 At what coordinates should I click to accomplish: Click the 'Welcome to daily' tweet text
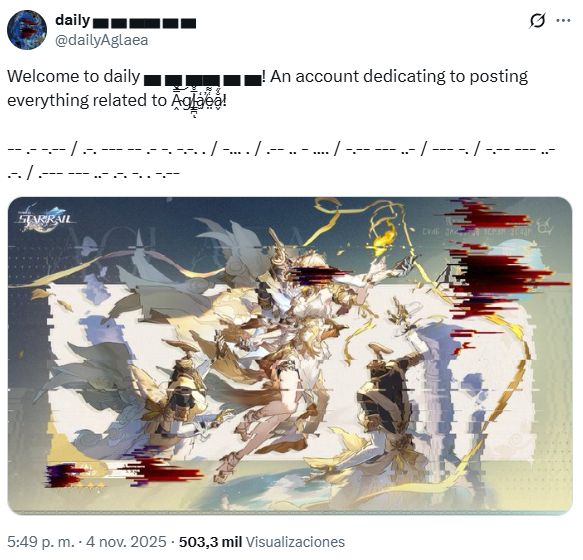[74, 77]
